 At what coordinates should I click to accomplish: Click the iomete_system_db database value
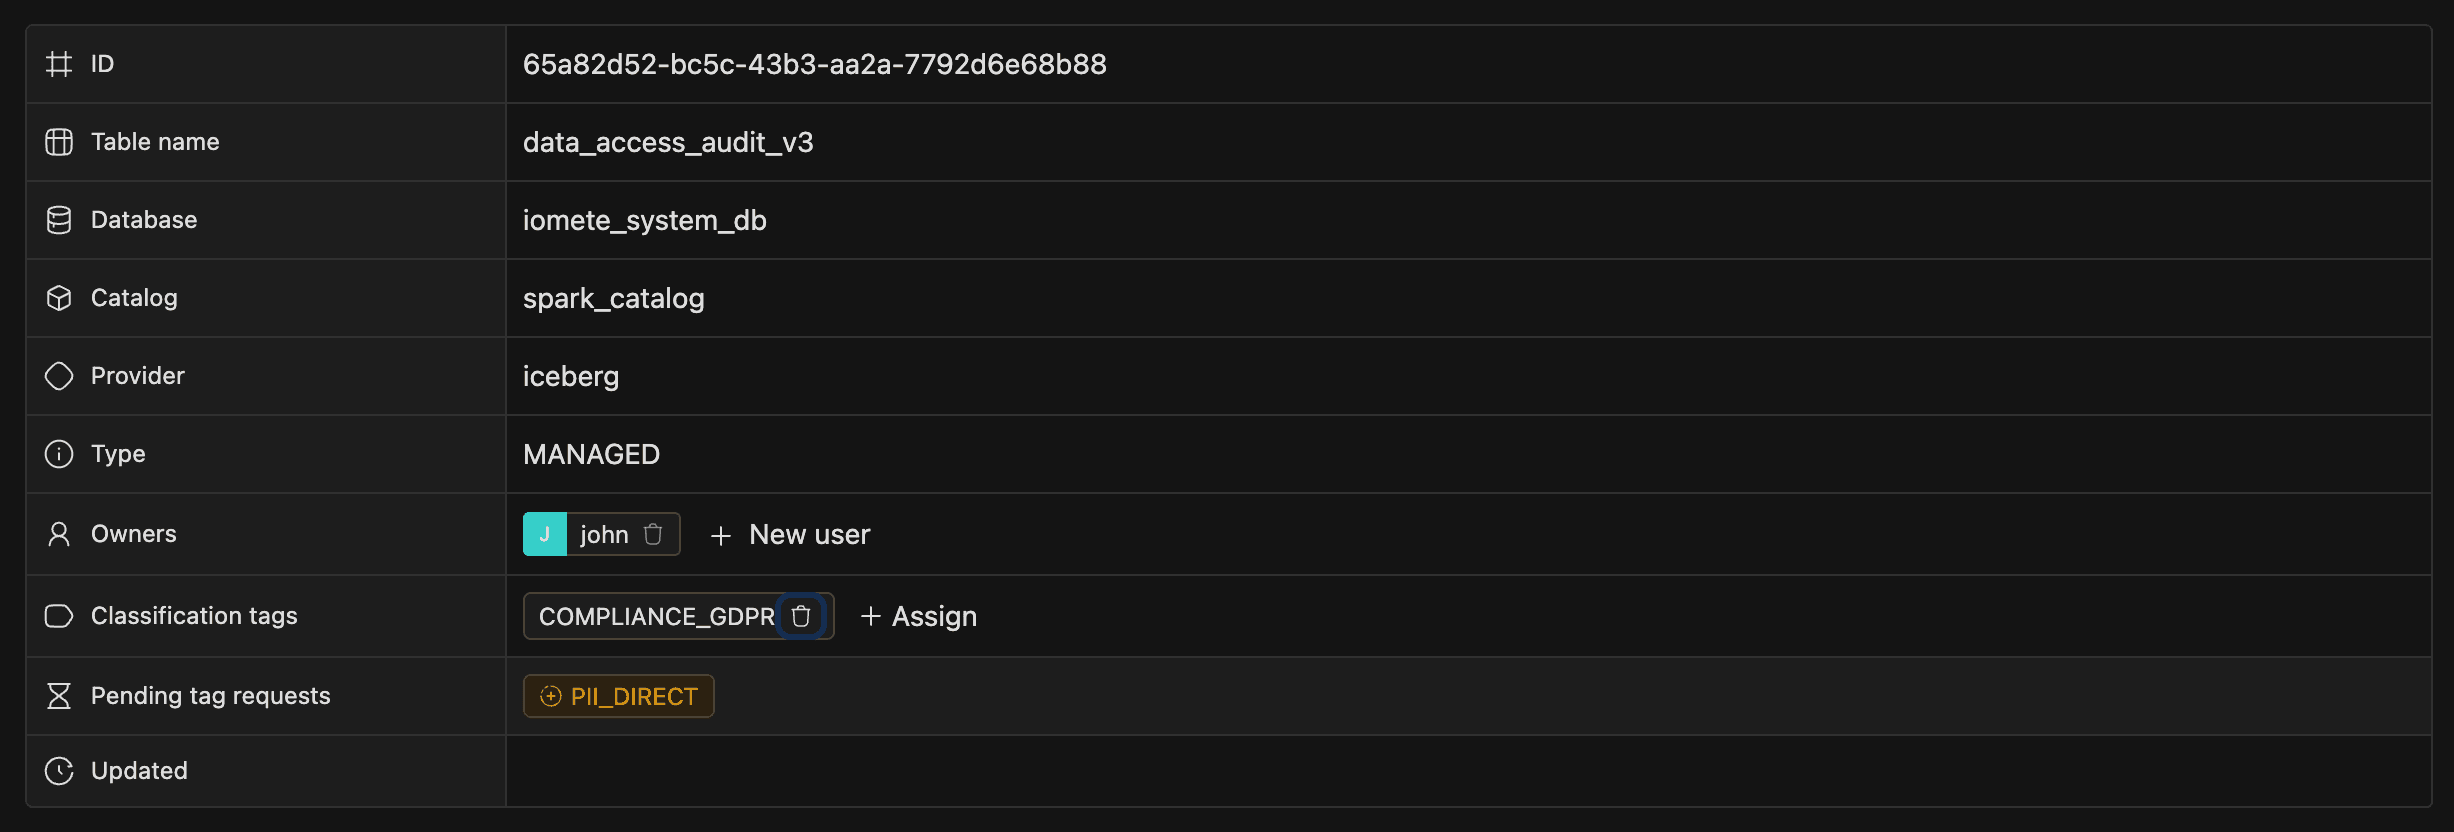coord(644,221)
